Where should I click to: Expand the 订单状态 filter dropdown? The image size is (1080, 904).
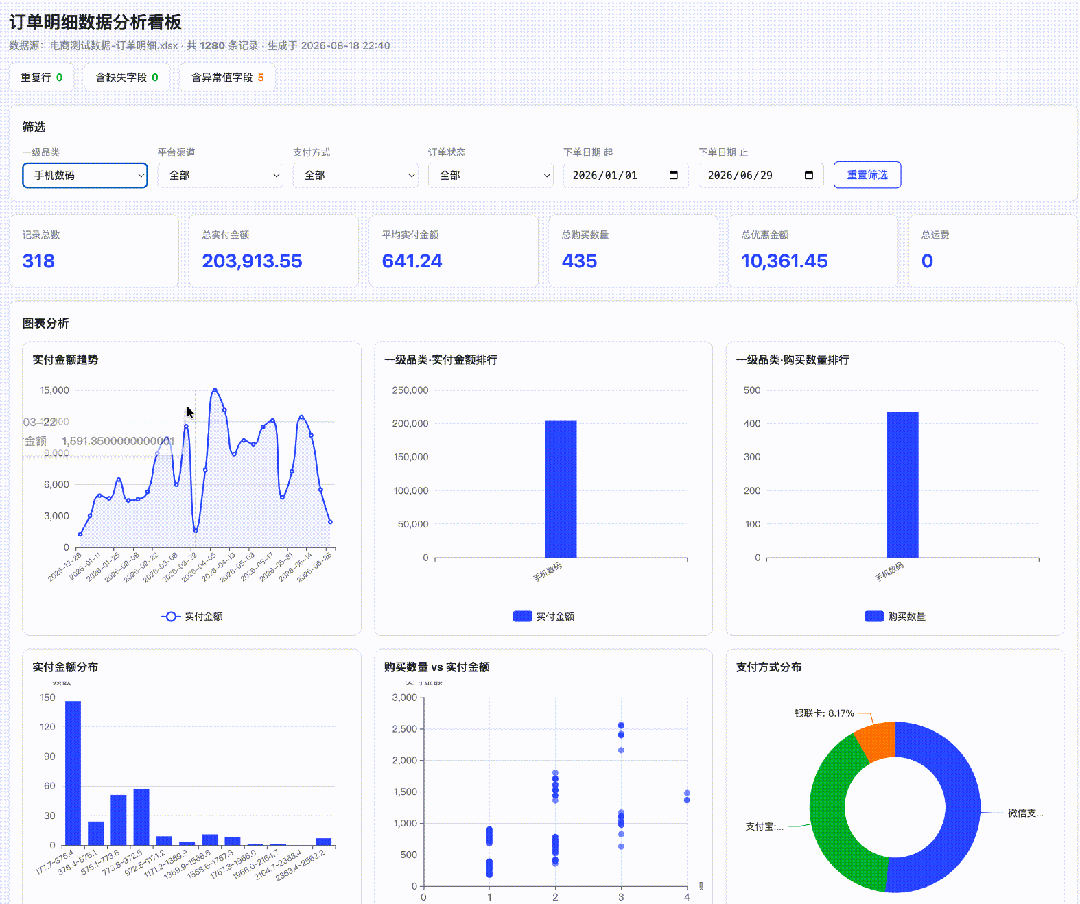click(490, 175)
